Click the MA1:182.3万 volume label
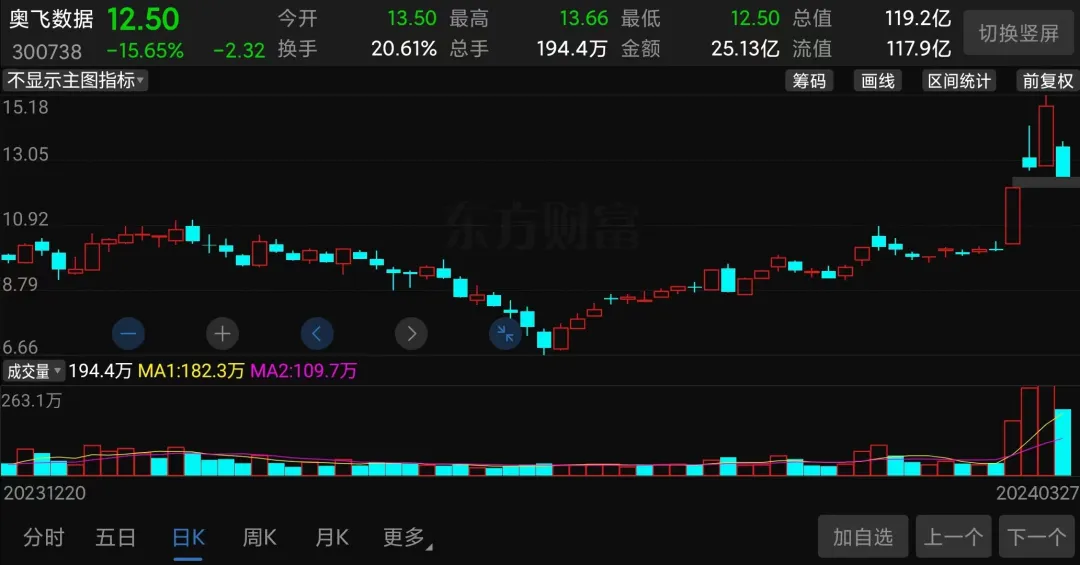The width and height of the screenshot is (1080, 565). coord(191,371)
